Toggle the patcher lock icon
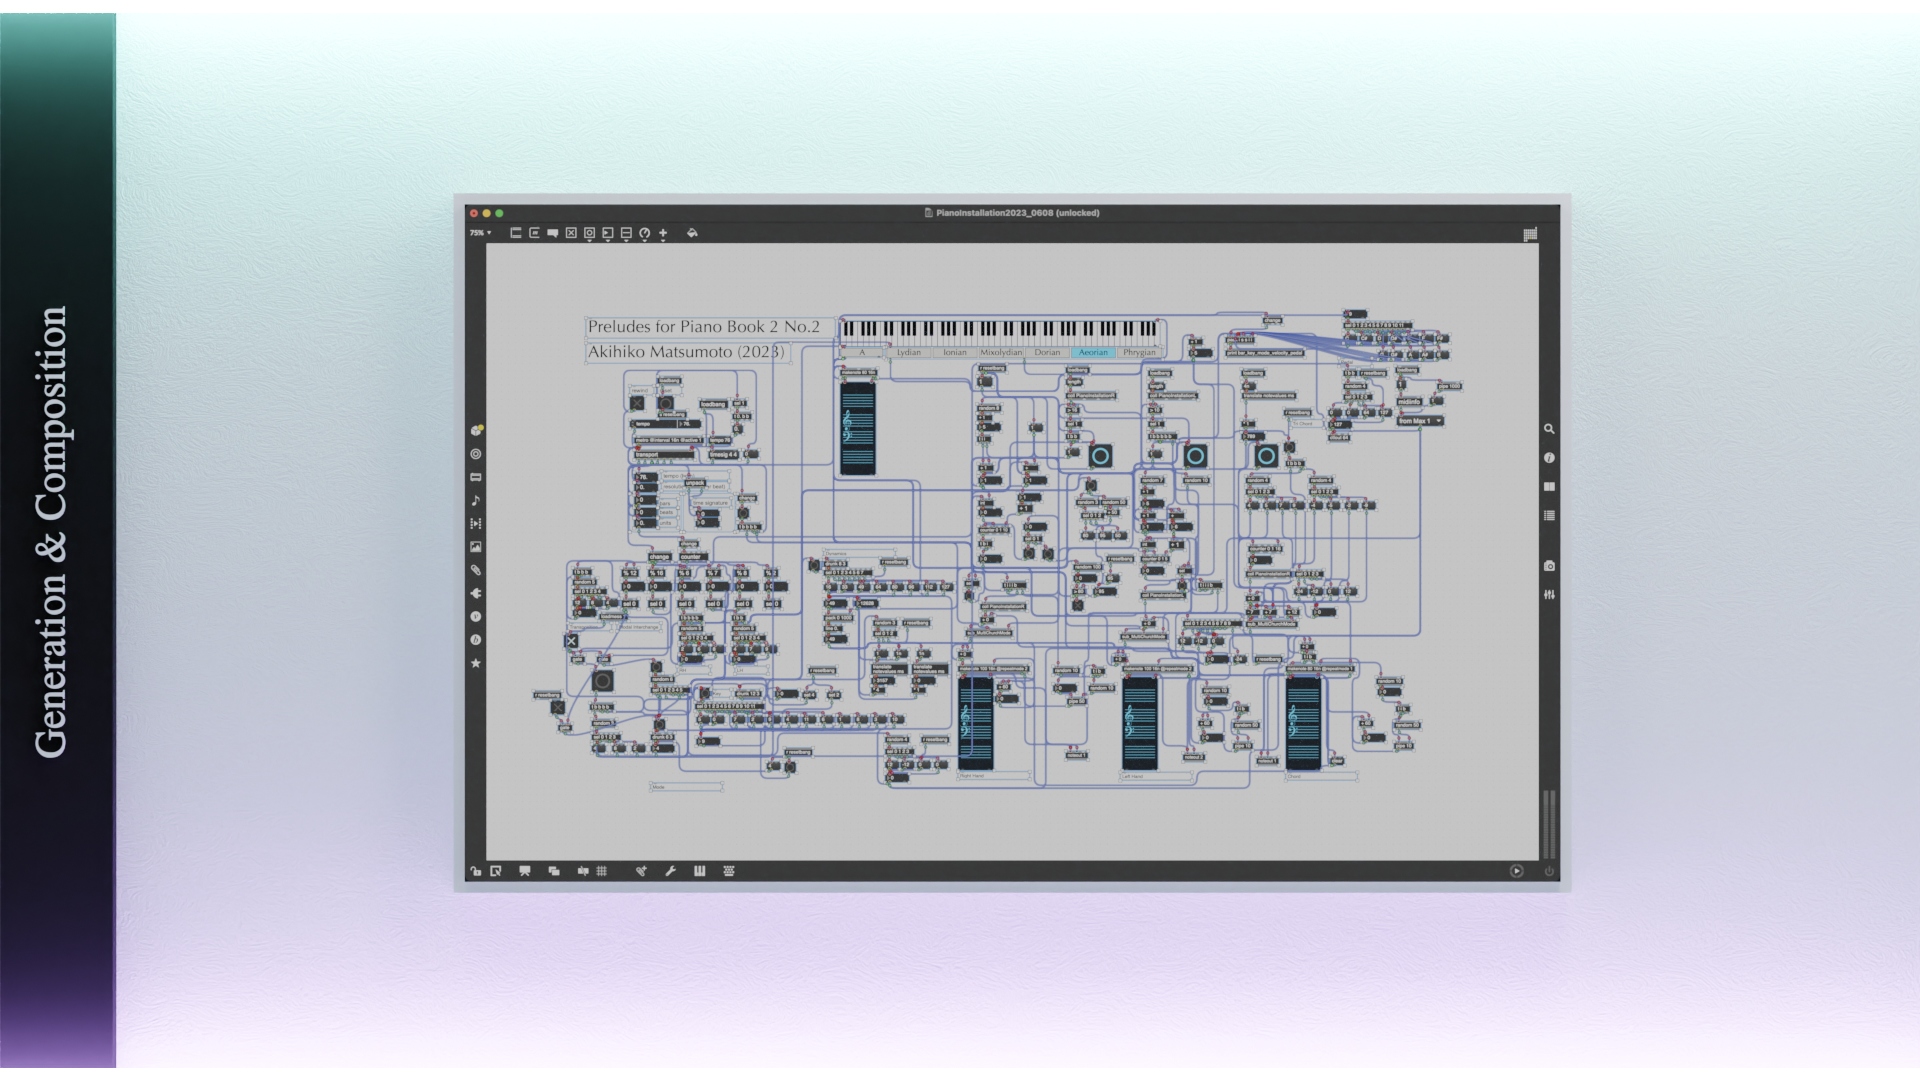1920x1080 pixels. tap(475, 871)
